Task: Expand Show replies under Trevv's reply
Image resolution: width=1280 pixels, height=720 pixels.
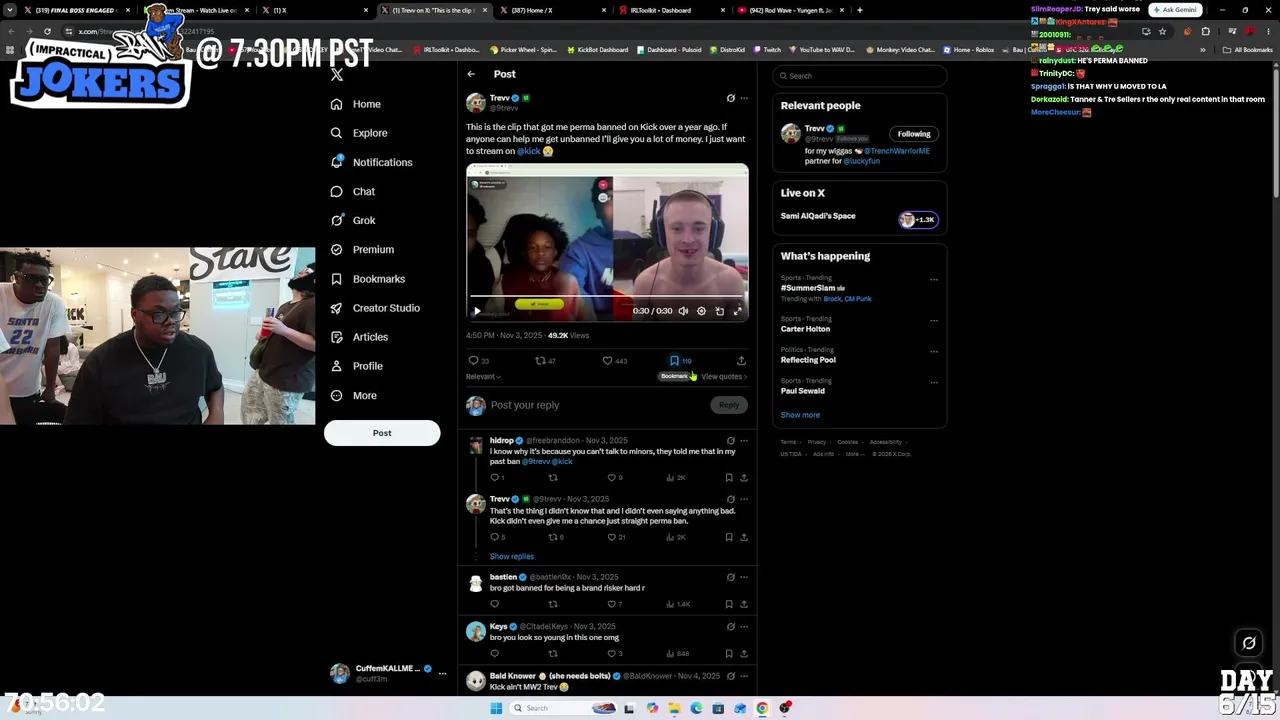Action: pos(512,557)
